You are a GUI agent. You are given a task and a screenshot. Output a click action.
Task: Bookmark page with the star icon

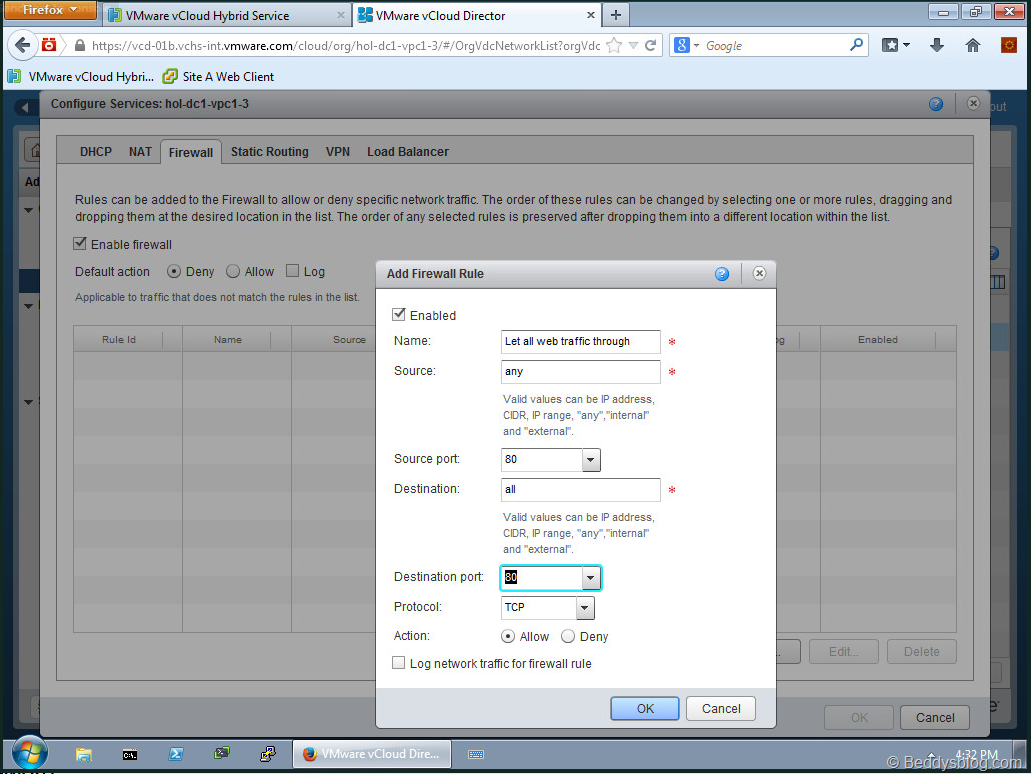click(613, 45)
